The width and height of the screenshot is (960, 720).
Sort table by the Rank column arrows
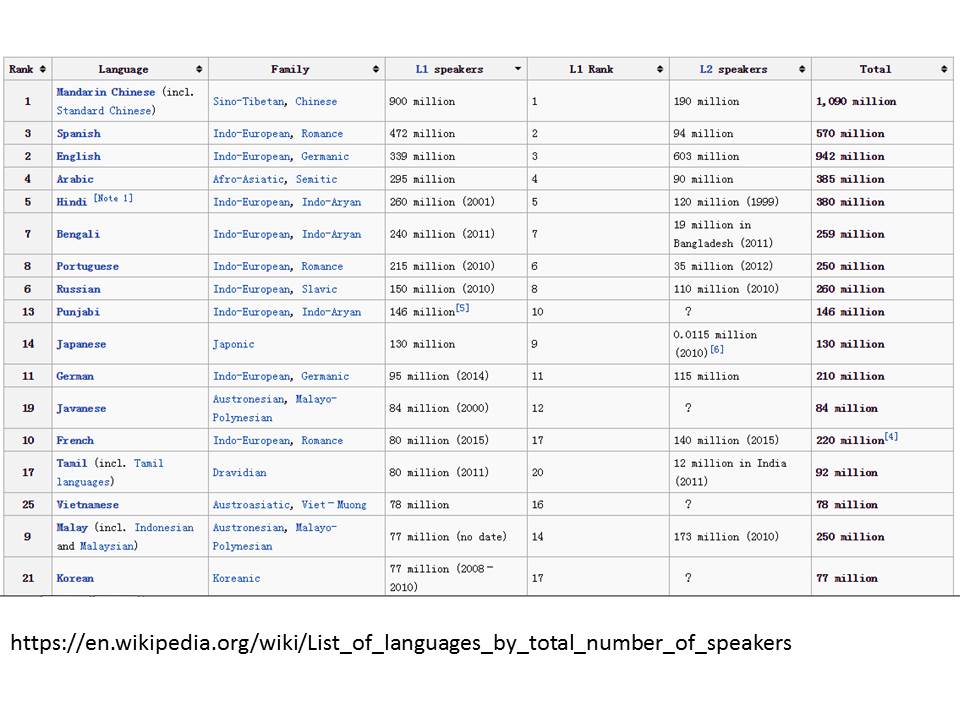pos(43,69)
